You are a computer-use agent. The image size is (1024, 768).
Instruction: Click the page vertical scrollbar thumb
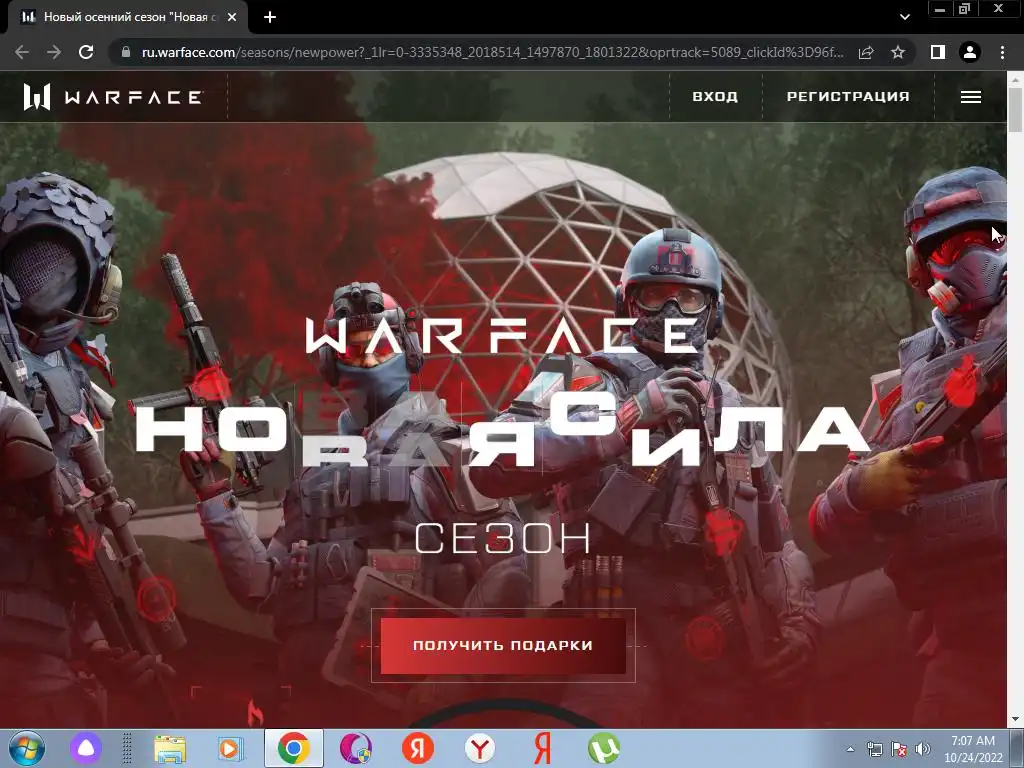coord(1015,110)
